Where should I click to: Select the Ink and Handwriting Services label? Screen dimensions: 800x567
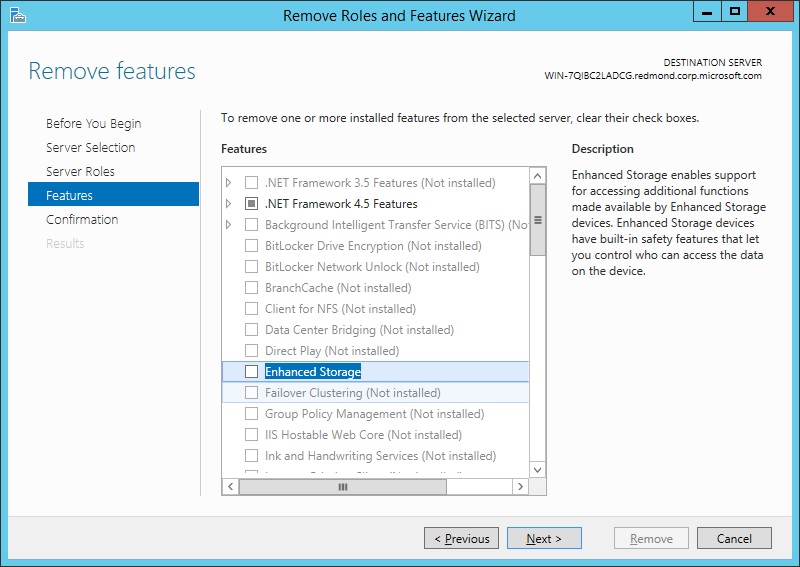(380, 455)
